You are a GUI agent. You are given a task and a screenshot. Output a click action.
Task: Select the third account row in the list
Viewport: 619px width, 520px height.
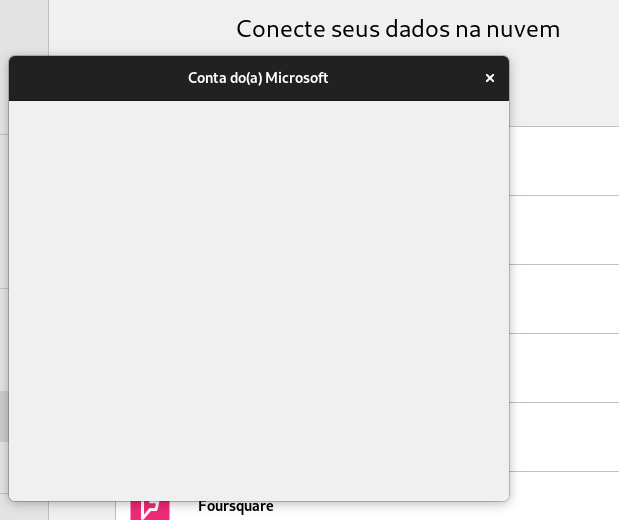(x=563, y=299)
